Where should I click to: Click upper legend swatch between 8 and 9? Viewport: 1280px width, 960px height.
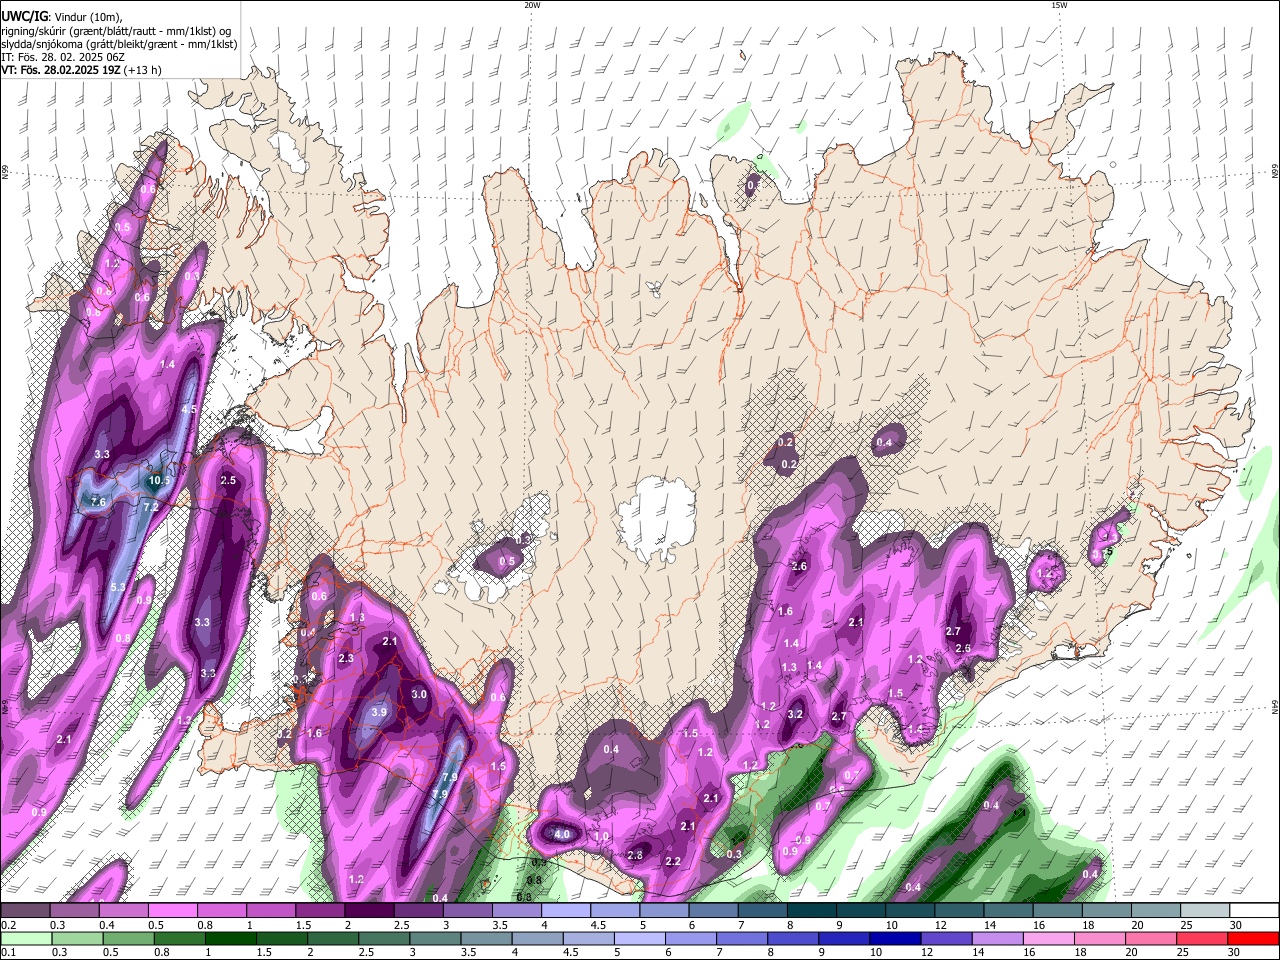click(x=812, y=911)
